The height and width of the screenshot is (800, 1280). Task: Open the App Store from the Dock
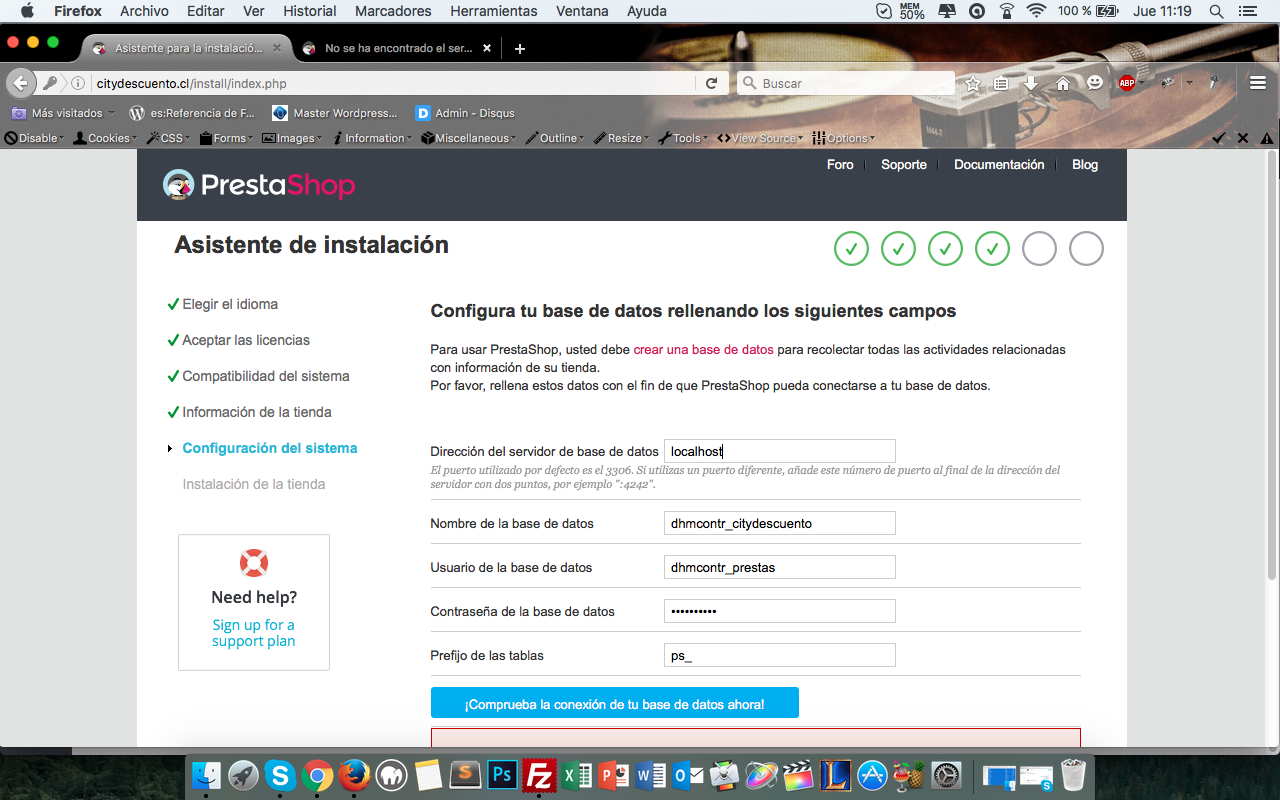tap(873, 775)
